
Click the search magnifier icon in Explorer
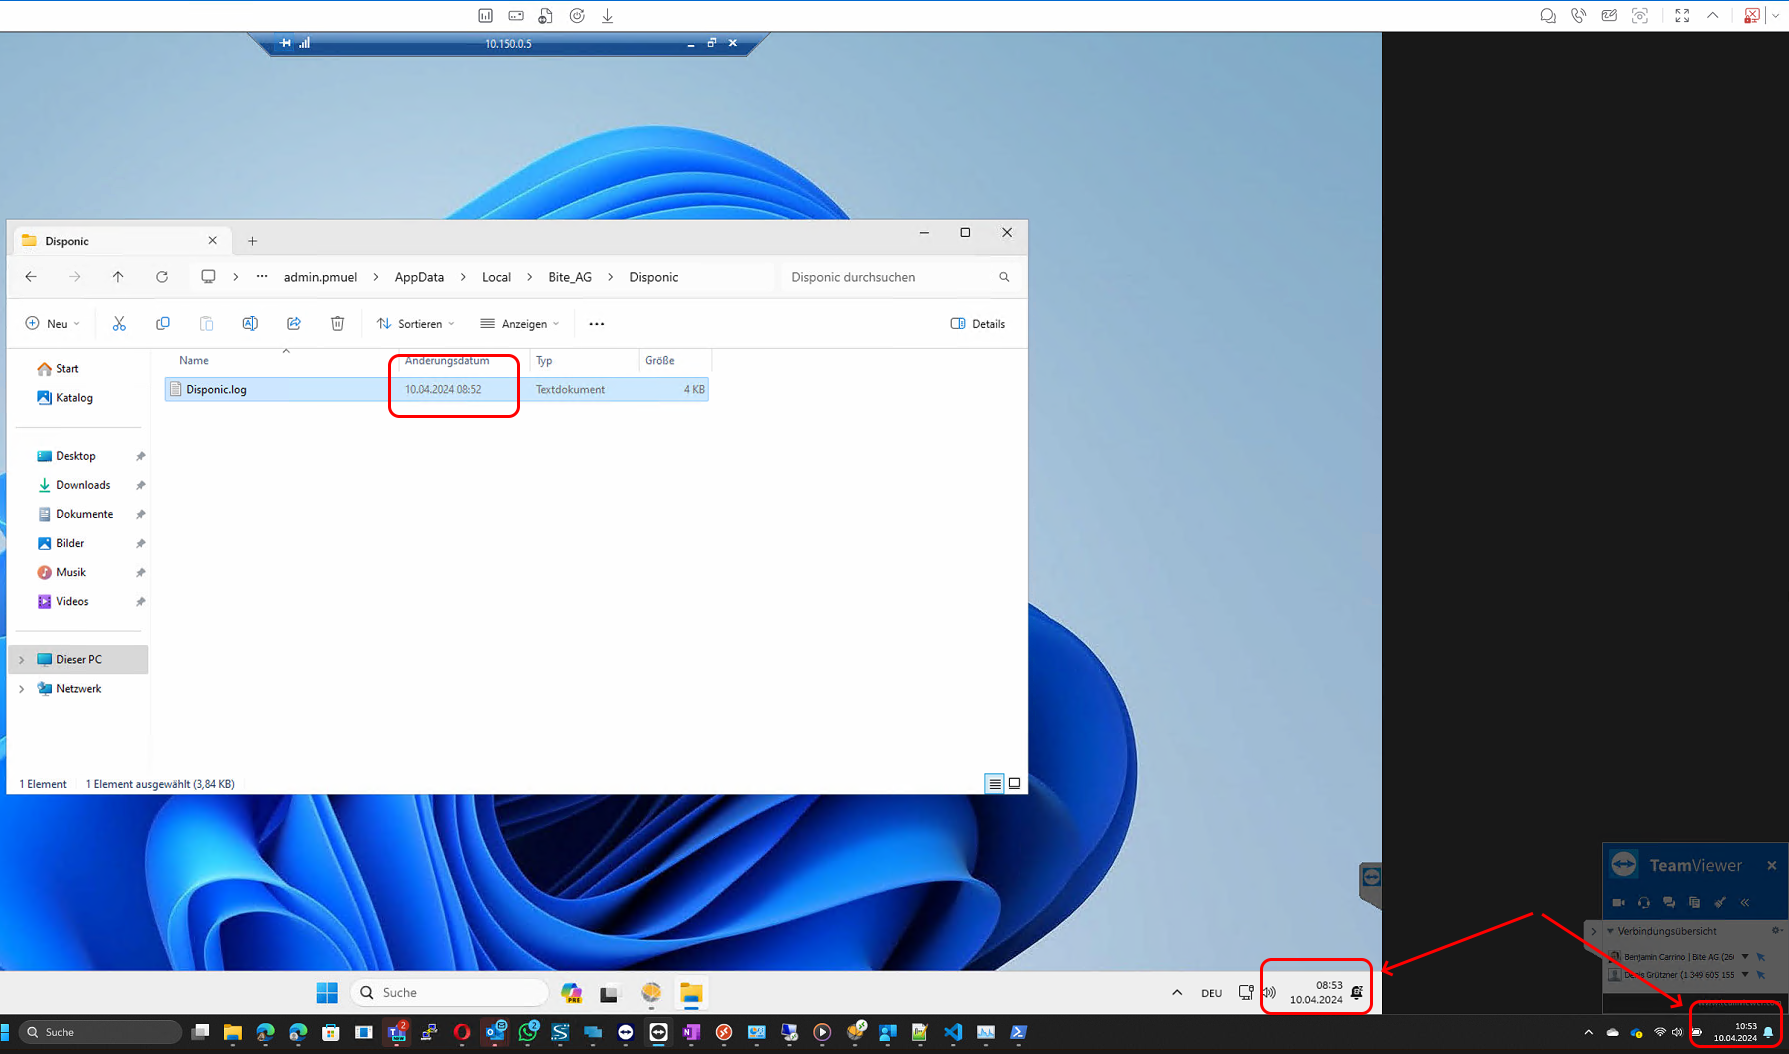point(1004,277)
